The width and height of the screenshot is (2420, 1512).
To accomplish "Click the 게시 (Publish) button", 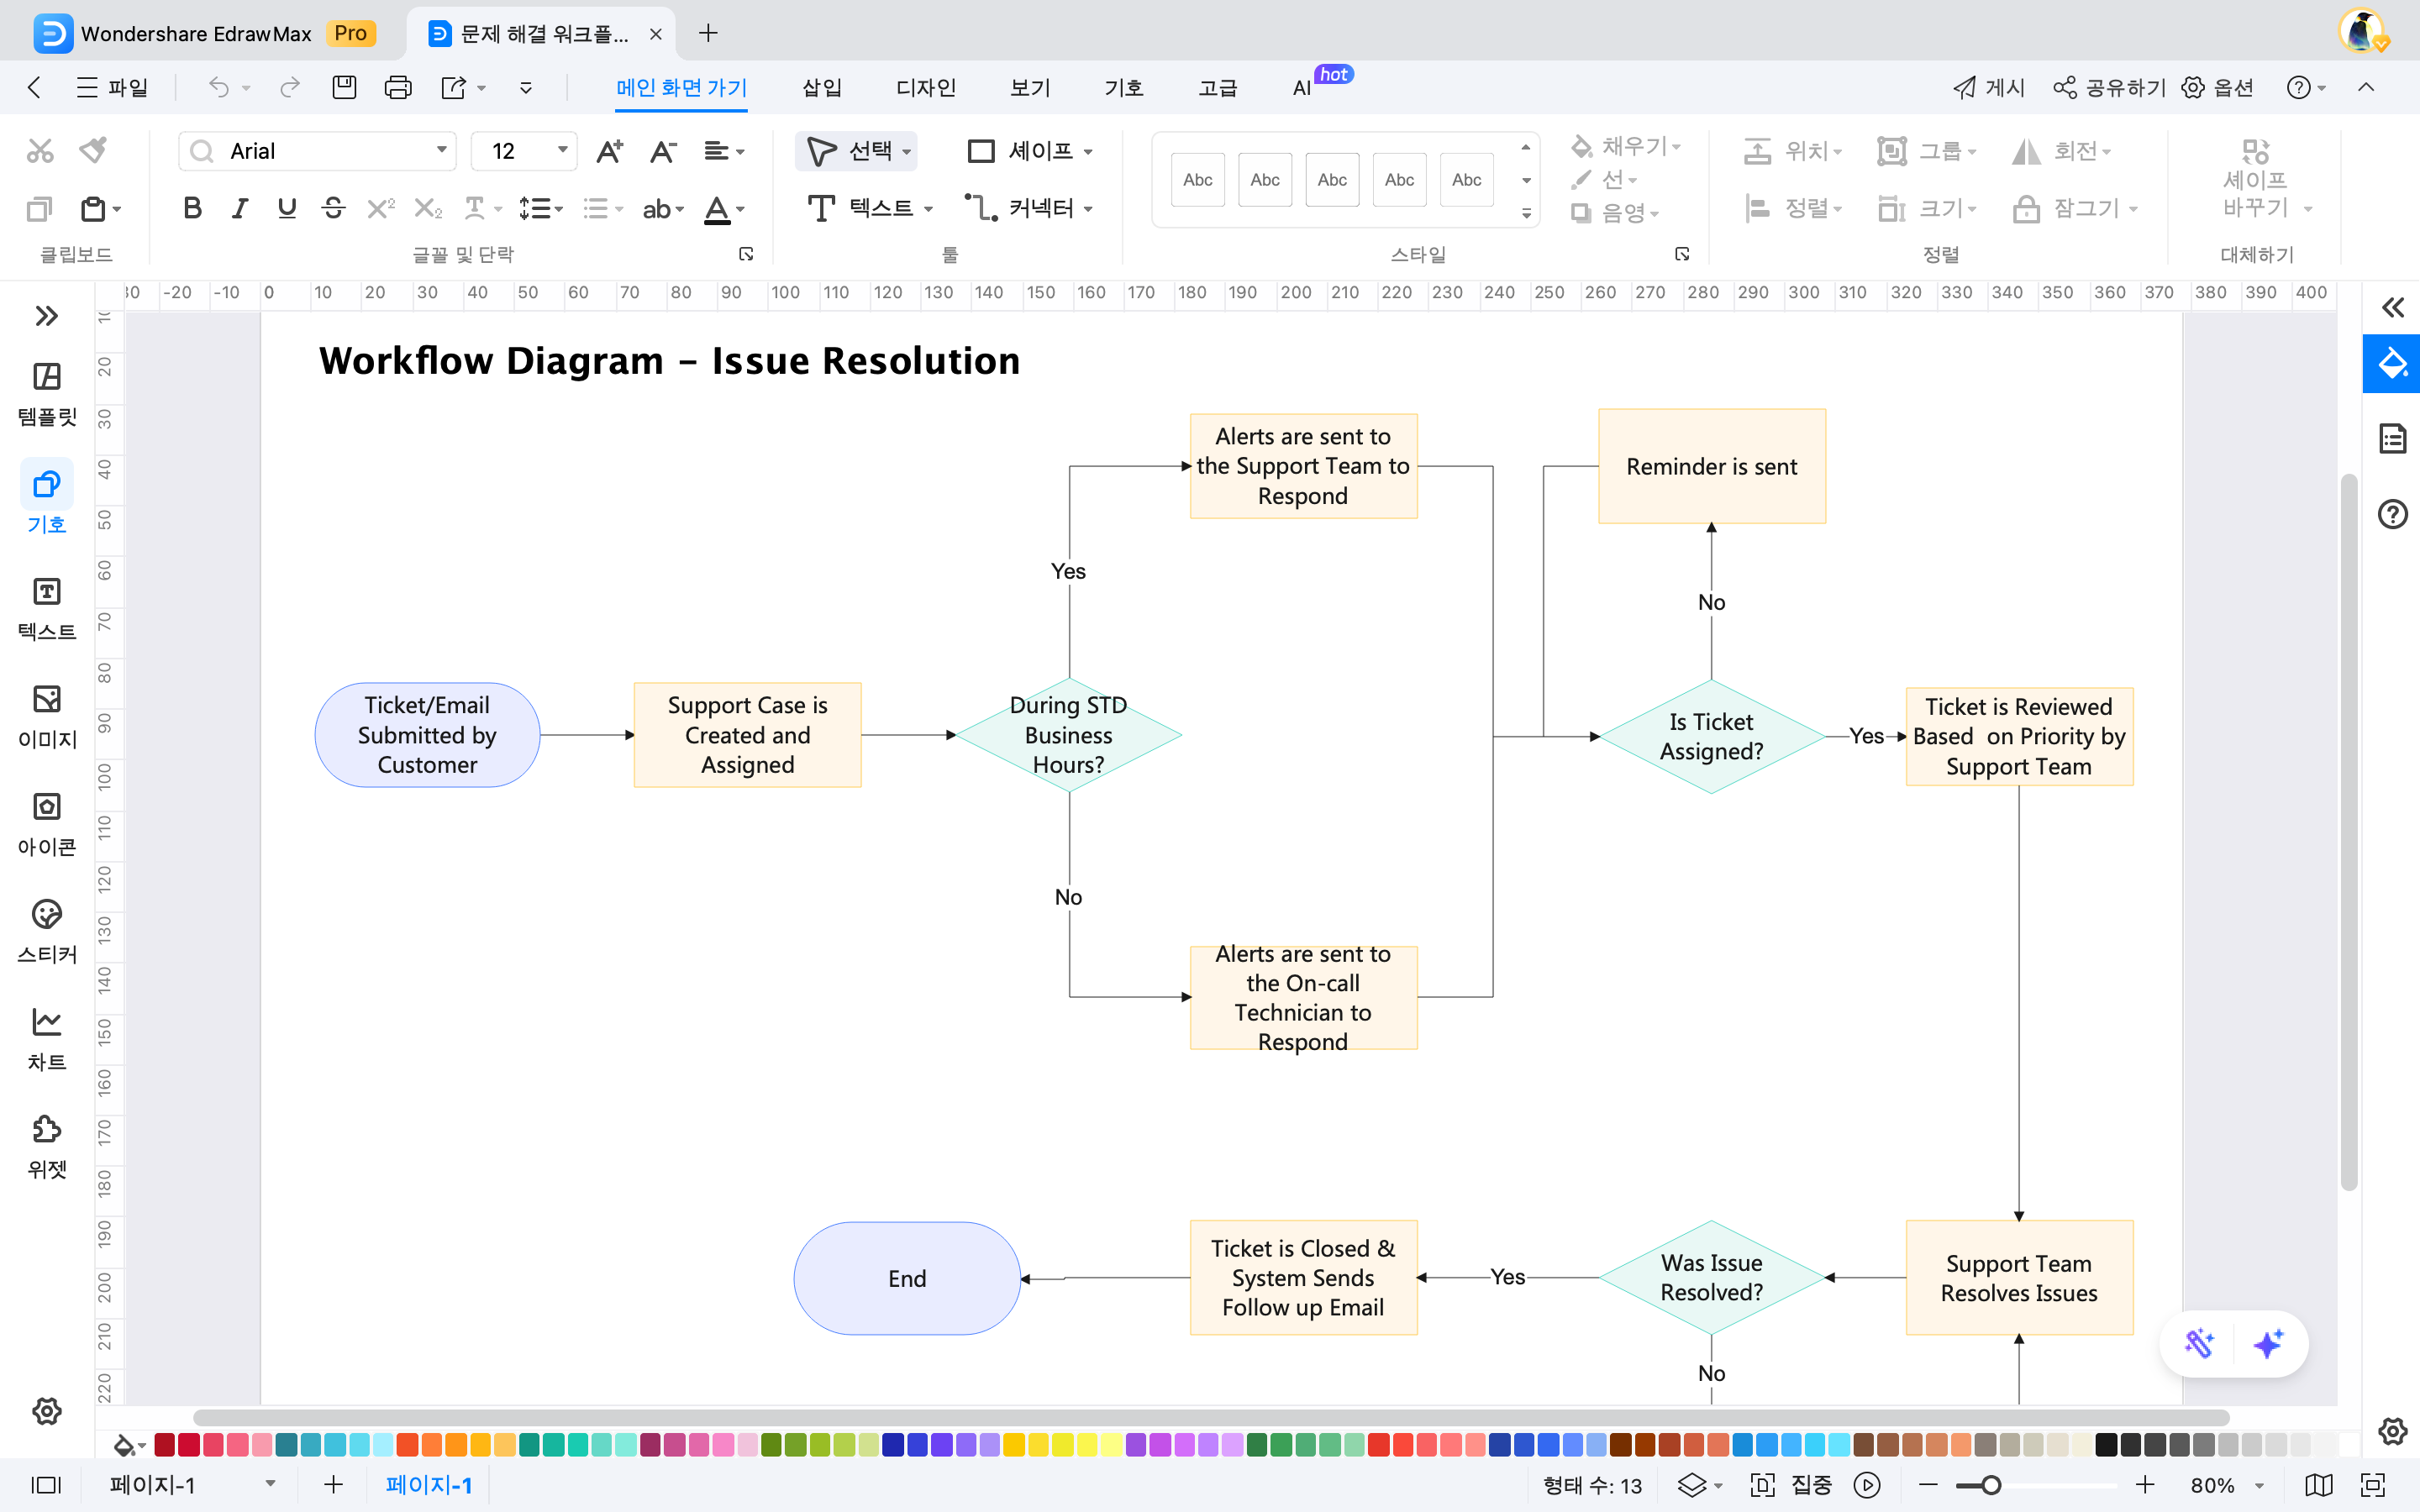I will click(1989, 88).
